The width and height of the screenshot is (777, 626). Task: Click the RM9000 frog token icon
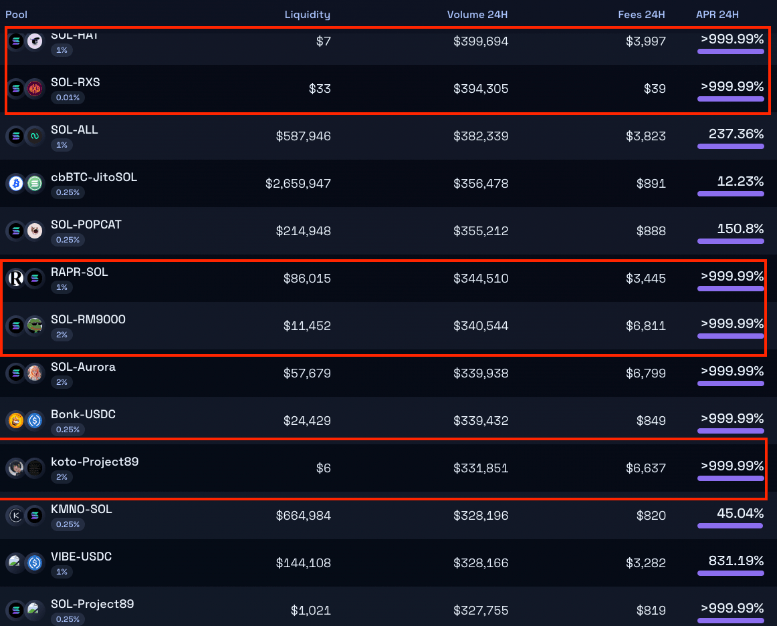pos(35,326)
